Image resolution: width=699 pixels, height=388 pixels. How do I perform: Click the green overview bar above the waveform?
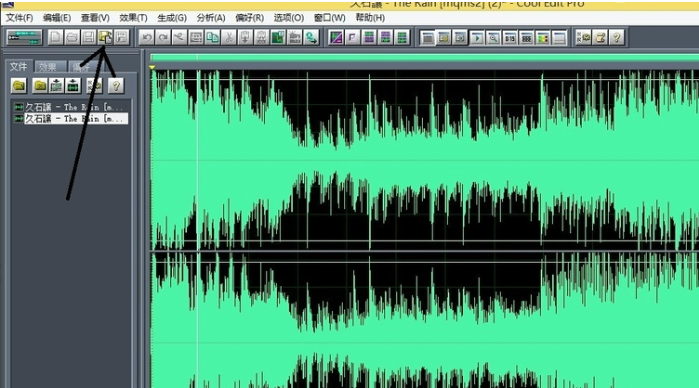click(424, 58)
